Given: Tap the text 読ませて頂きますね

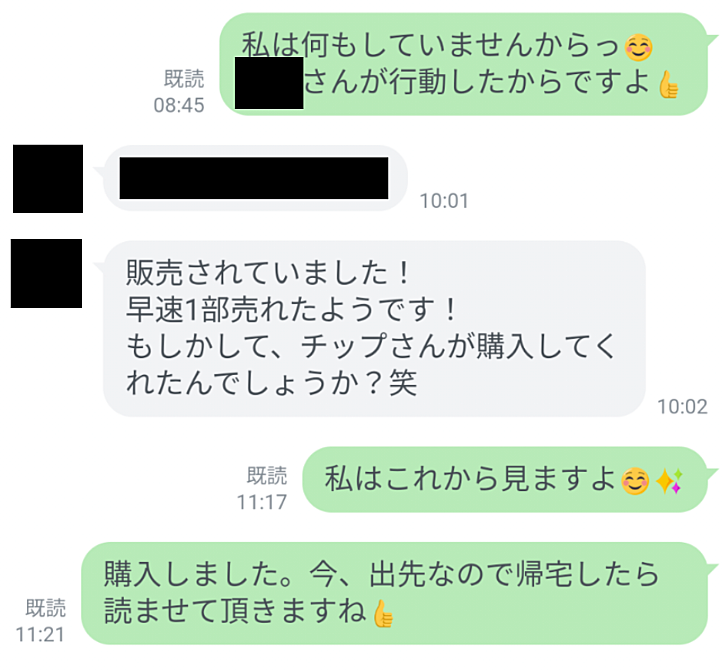Looking at the screenshot, I should pos(235,612).
